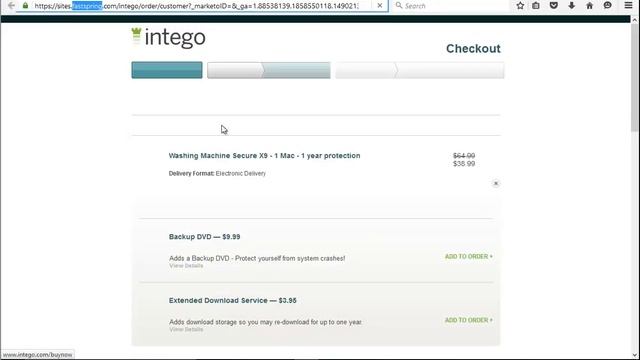Click the scrollbar down arrow
Viewport: 640px width, 360px height.
[x=634, y=355]
